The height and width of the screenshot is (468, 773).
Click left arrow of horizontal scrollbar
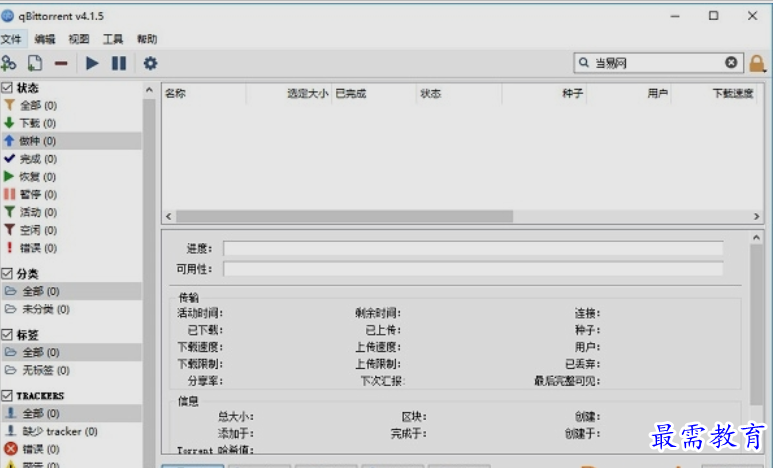point(169,216)
